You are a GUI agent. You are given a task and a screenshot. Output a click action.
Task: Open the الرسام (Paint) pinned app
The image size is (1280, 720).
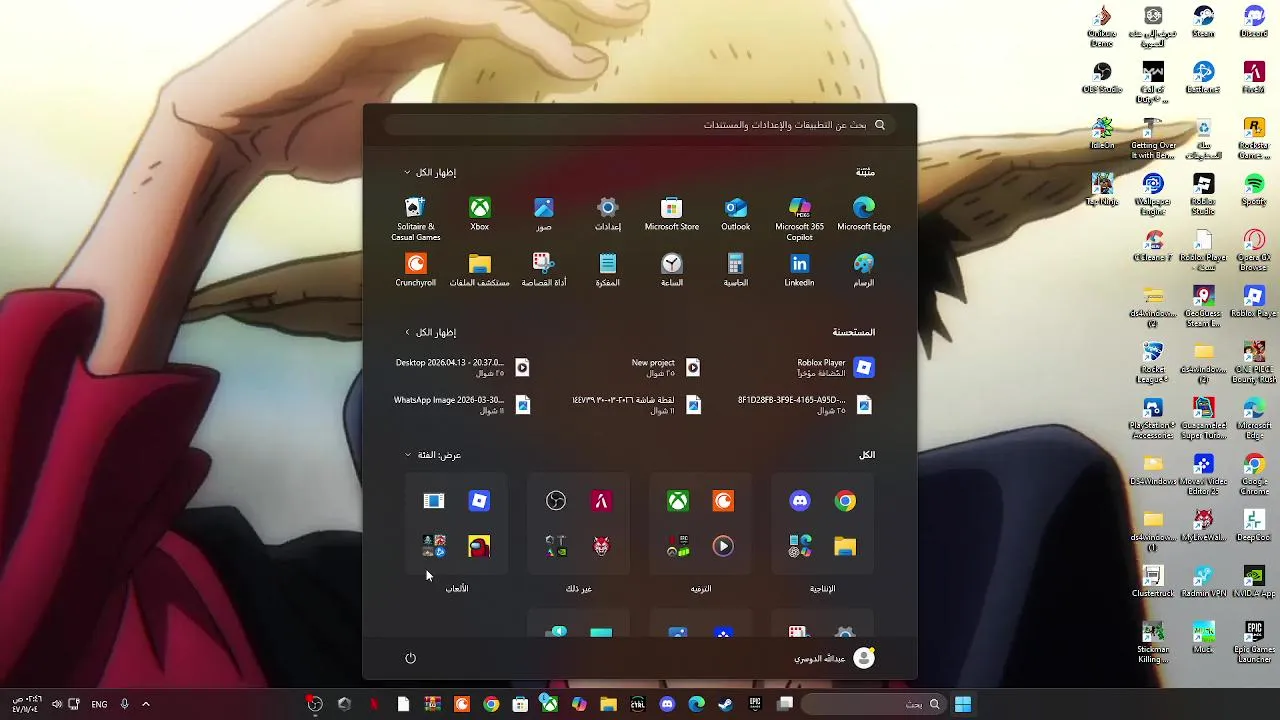coord(863,270)
